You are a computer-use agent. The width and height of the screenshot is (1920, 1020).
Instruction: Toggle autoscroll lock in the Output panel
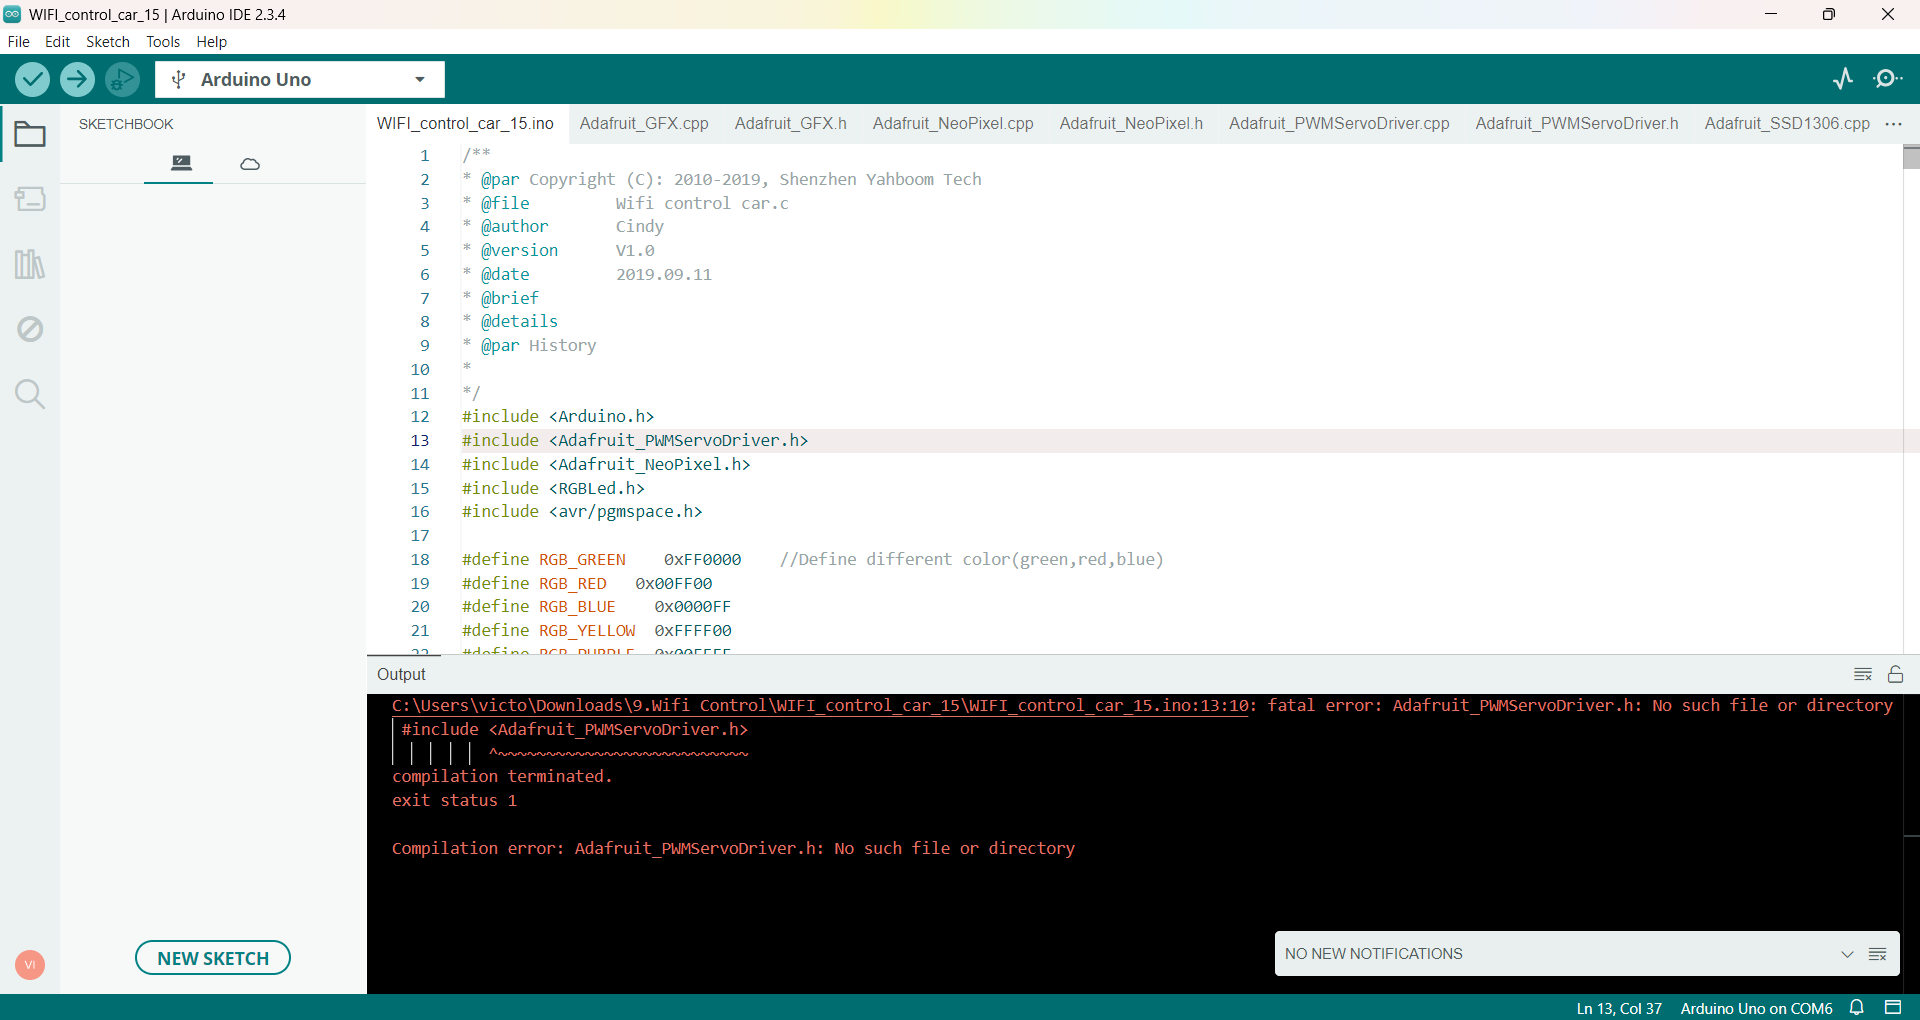(1897, 674)
